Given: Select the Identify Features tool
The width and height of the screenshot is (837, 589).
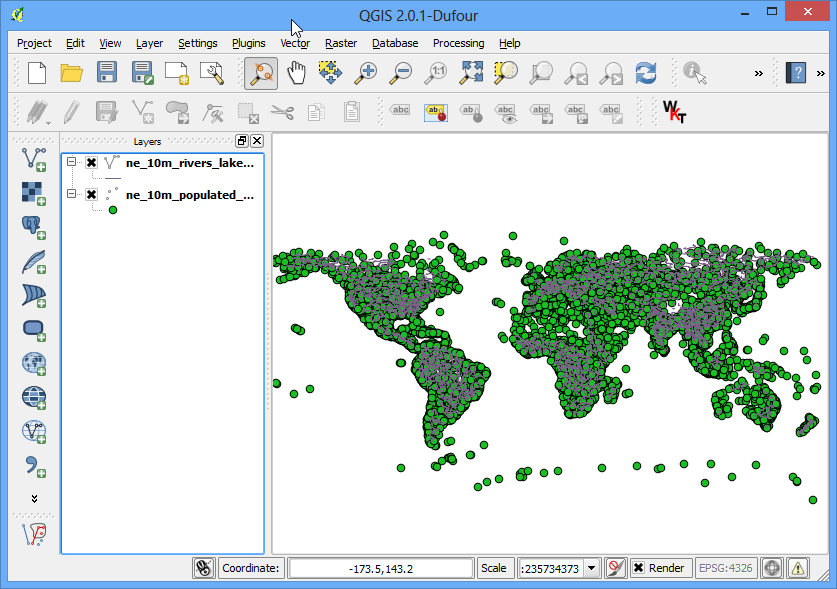Looking at the screenshot, I should (694, 73).
